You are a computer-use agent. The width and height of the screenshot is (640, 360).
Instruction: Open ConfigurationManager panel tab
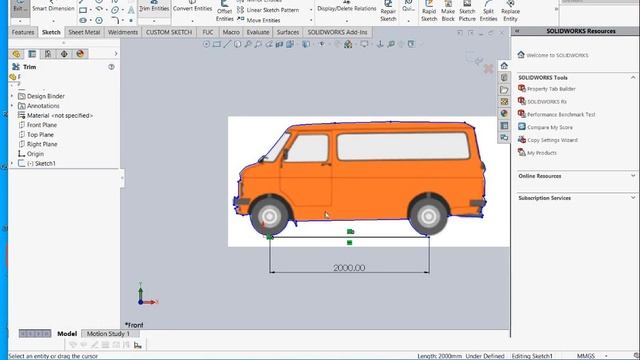coord(48,54)
